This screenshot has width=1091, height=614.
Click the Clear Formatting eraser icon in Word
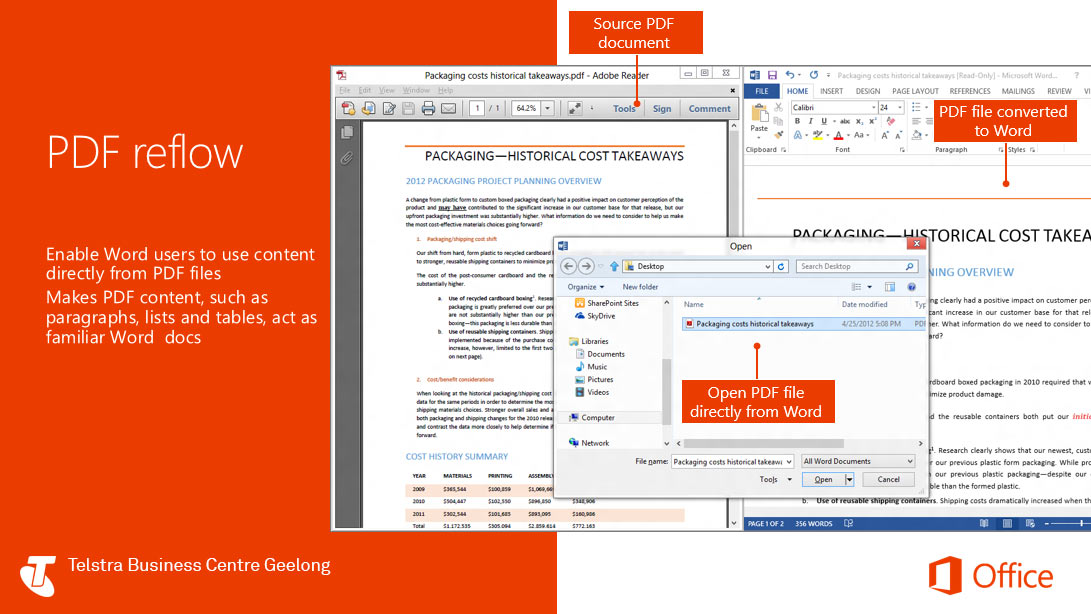pyautogui.click(x=891, y=121)
